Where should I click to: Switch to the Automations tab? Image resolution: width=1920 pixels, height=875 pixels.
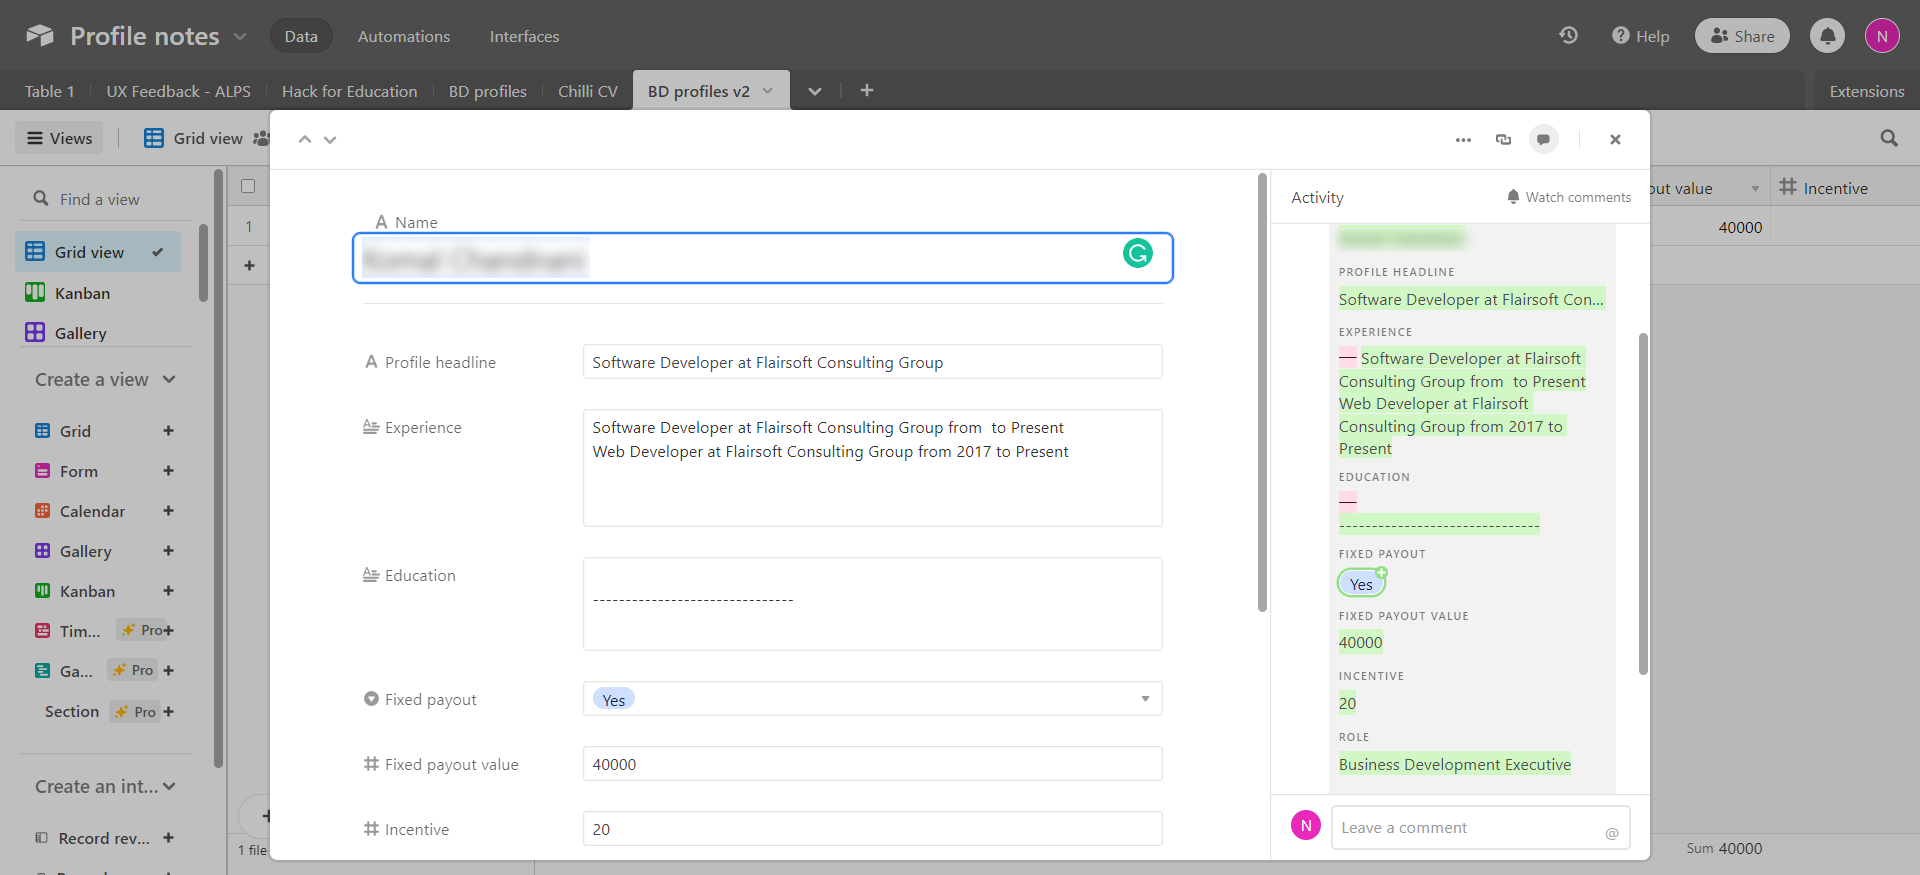pyautogui.click(x=404, y=36)
